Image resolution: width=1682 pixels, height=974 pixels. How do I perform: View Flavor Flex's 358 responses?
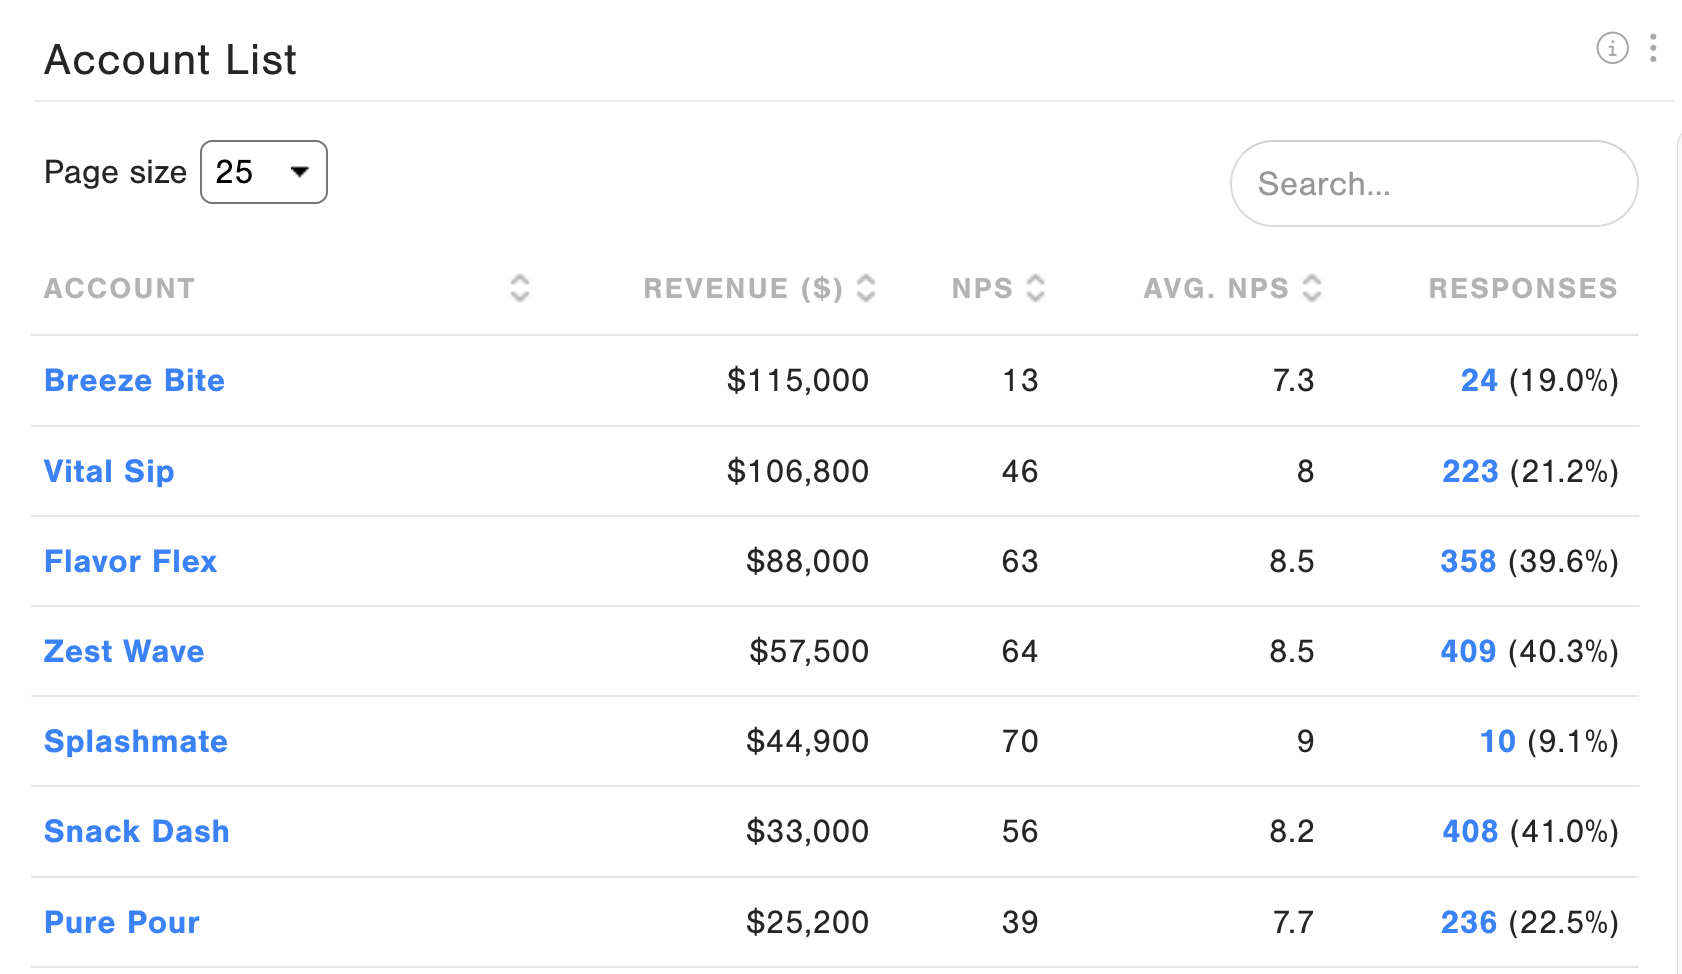click(1468, 561)
